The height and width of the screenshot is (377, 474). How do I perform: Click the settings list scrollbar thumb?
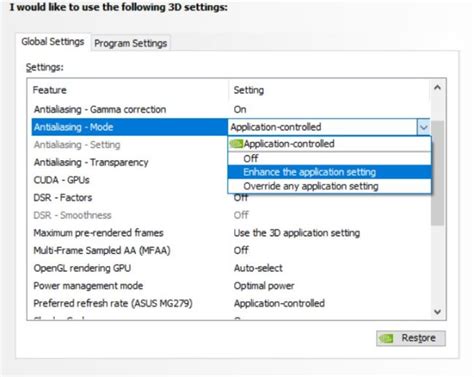437,173
